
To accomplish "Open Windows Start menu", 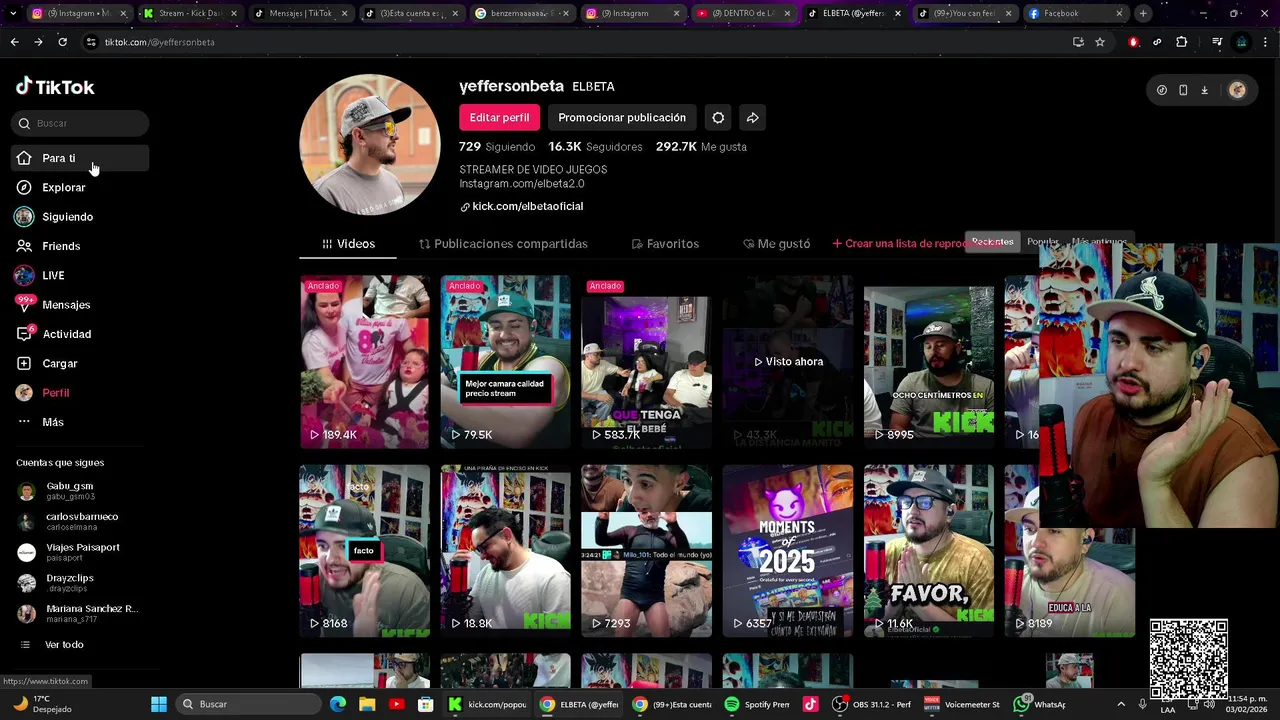I will coord(159,704).
